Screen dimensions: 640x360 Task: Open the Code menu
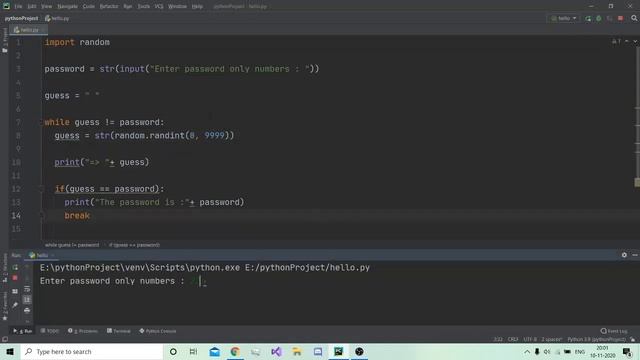(x=89, y=7)
